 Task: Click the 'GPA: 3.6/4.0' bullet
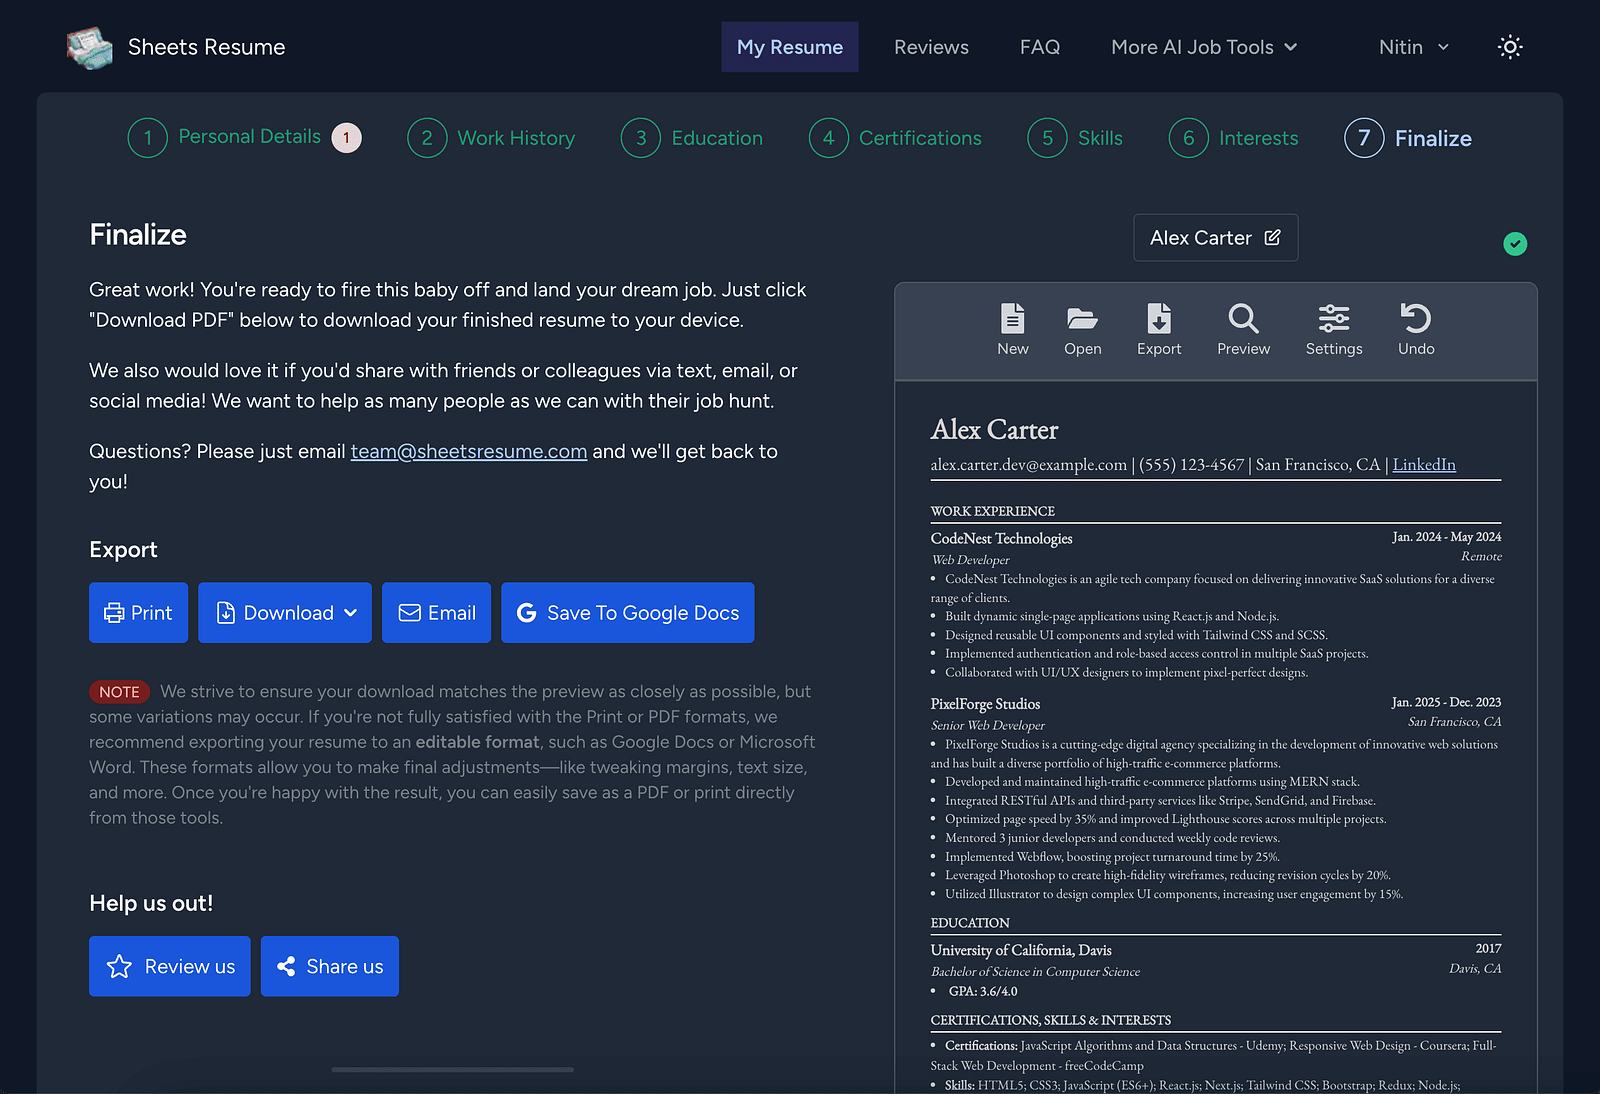pyautogui.click(x=983, y=991)
